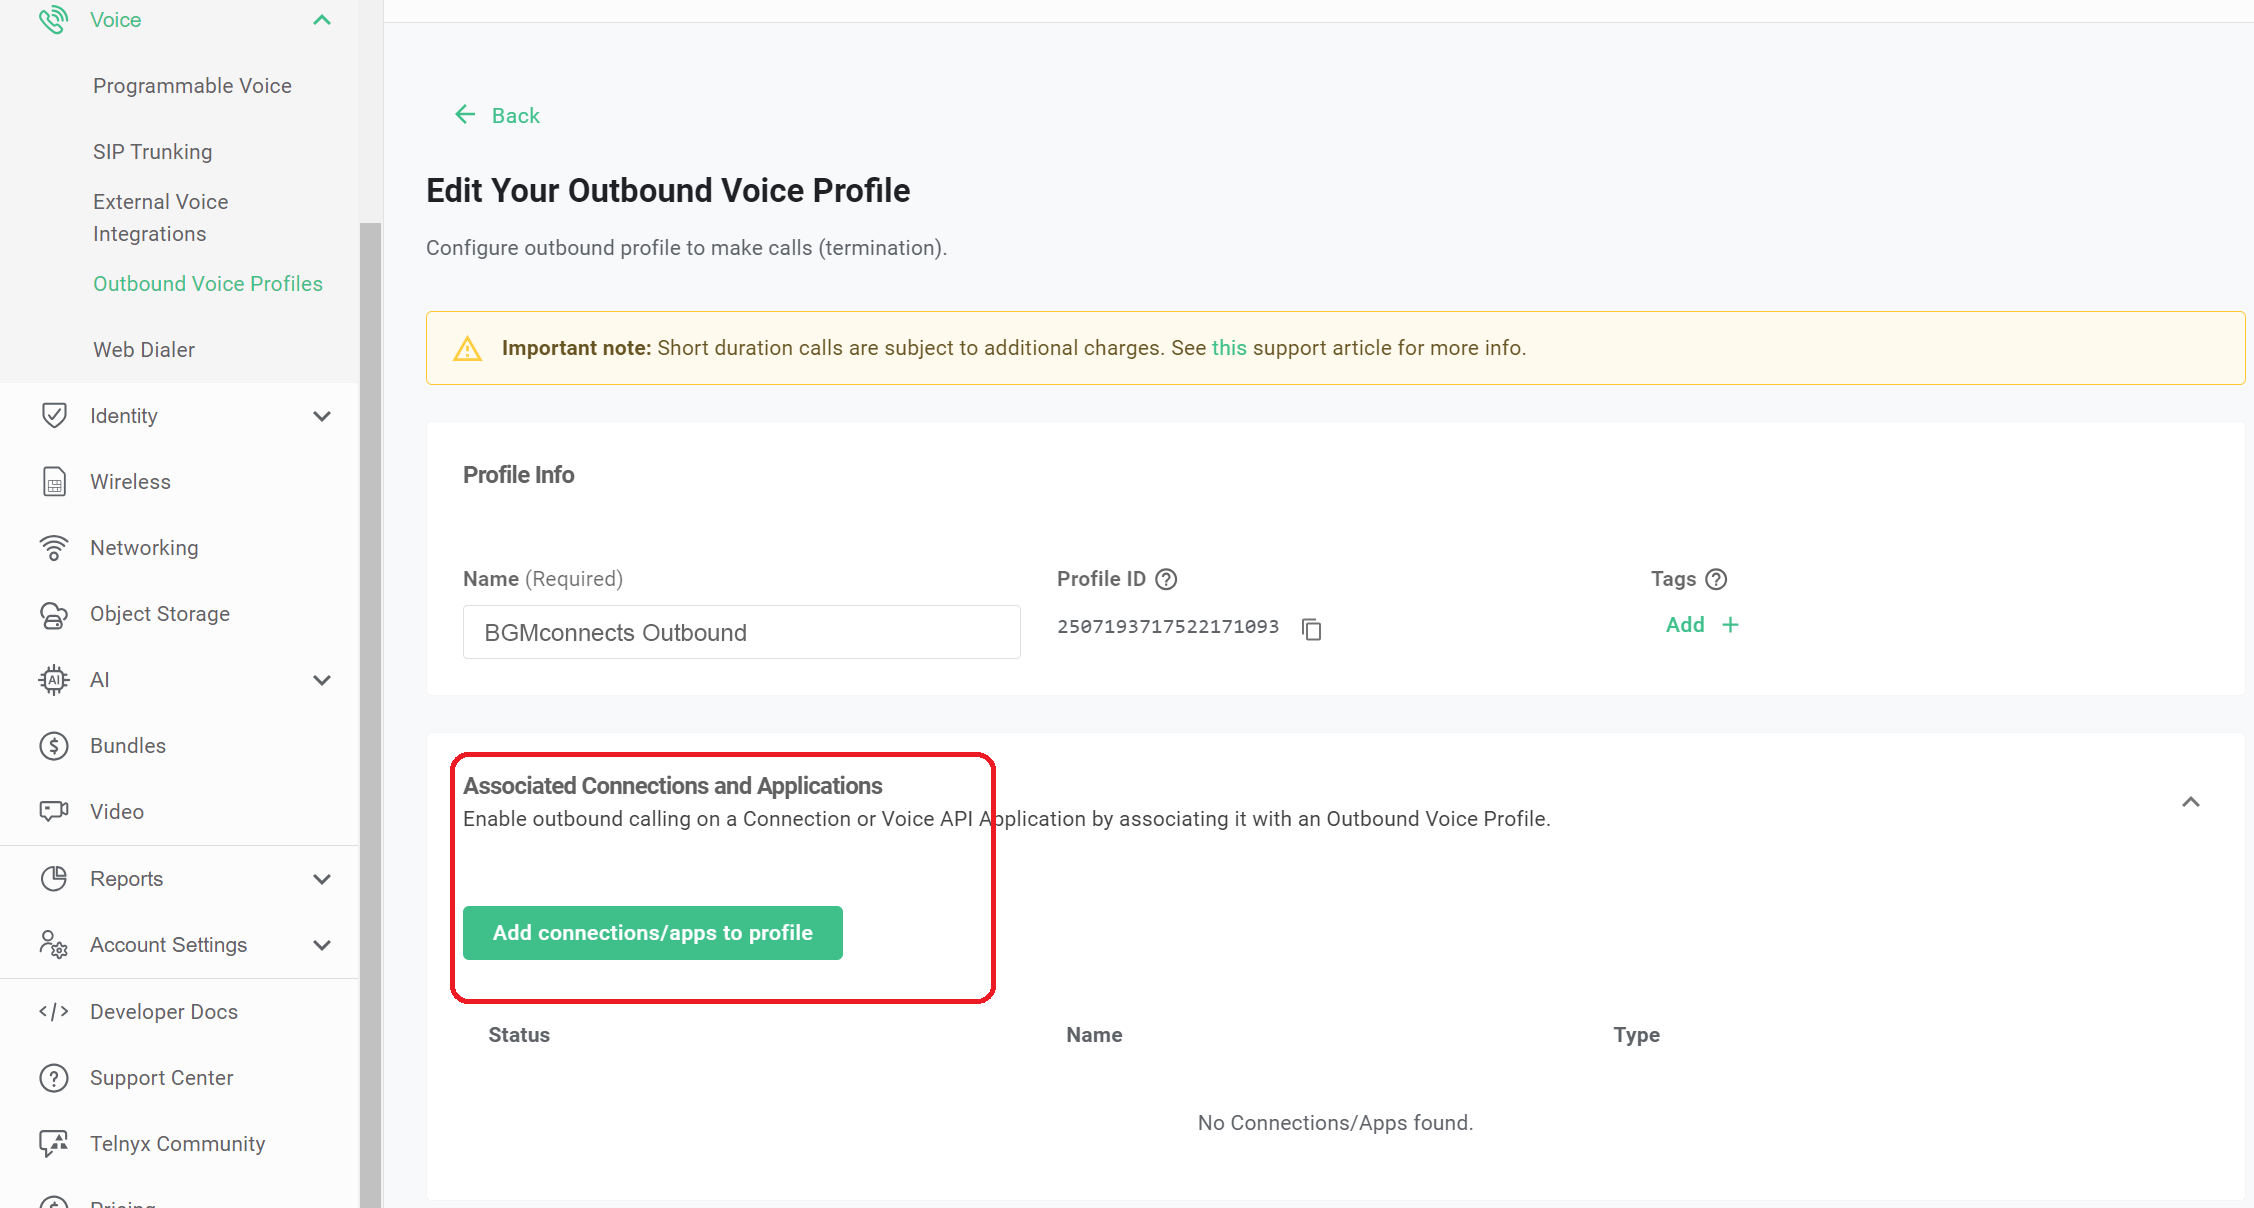Image resolution: width=2254 pixels, height=1208 pixels.
Task: Click the Developer Docs code icon
Action: [54, 1011]
